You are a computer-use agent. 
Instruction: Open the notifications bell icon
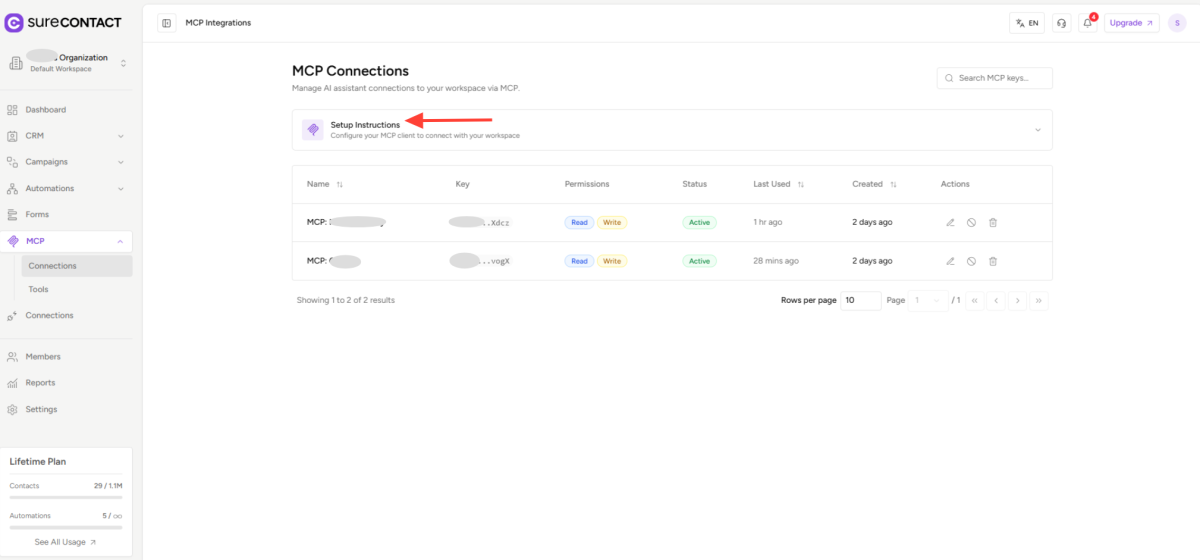1087,23
